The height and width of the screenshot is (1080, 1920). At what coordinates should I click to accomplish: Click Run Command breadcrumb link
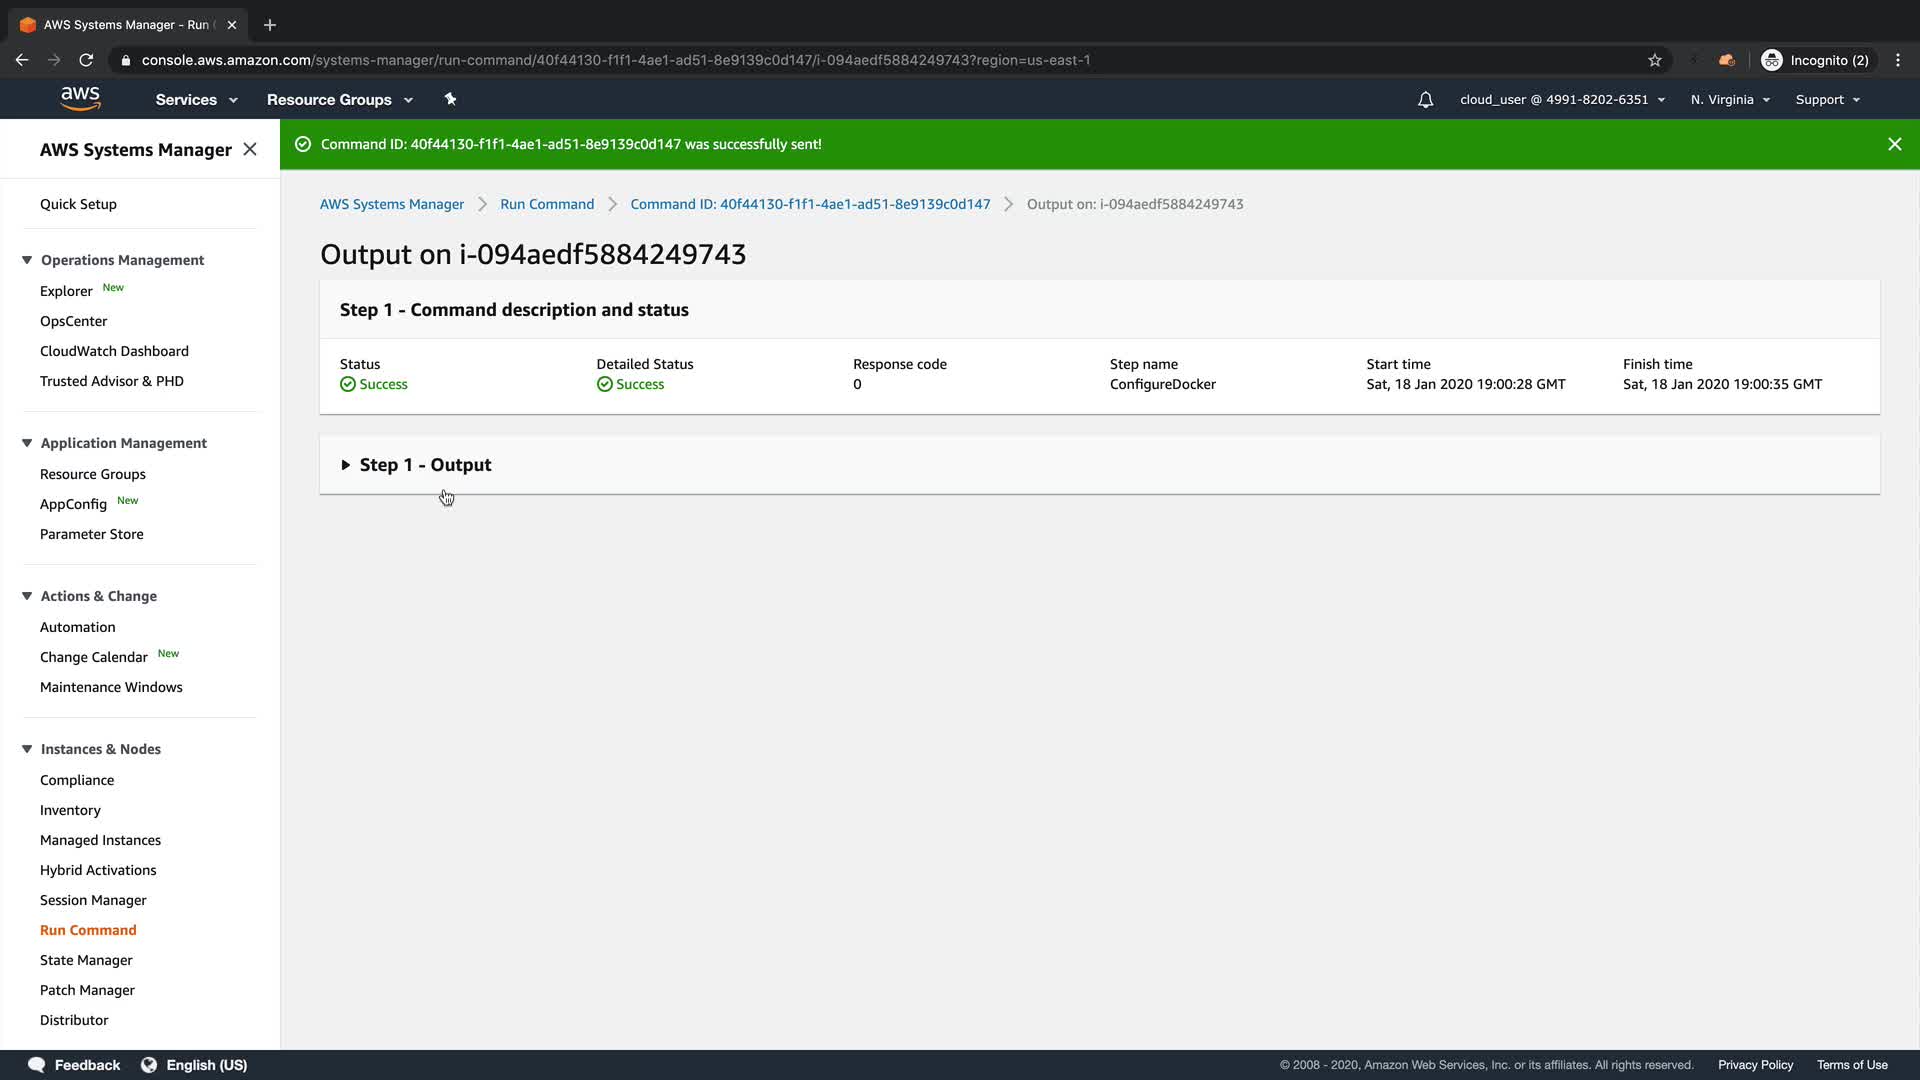coord(547,204)
